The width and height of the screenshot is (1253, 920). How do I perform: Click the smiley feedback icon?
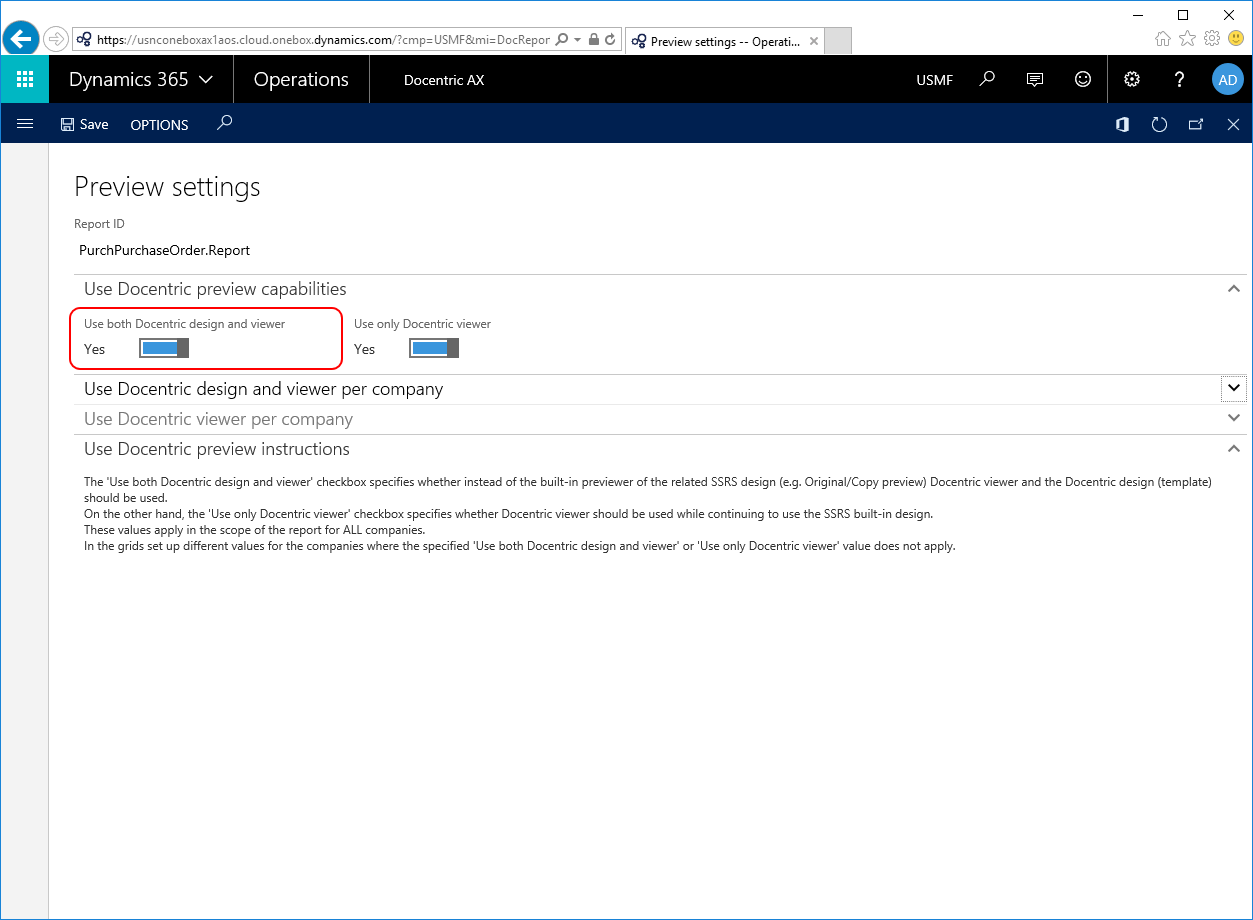[1083, 79]
